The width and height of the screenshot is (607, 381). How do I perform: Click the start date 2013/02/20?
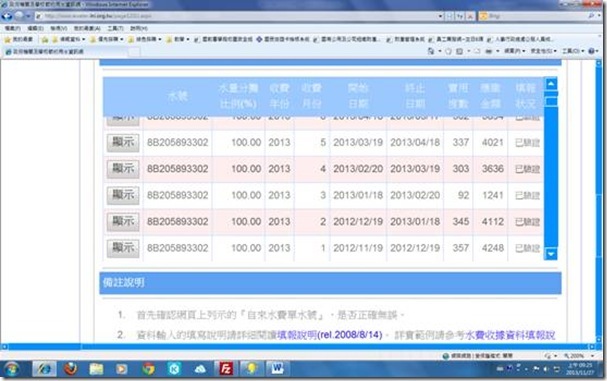(x=358, y=169)
